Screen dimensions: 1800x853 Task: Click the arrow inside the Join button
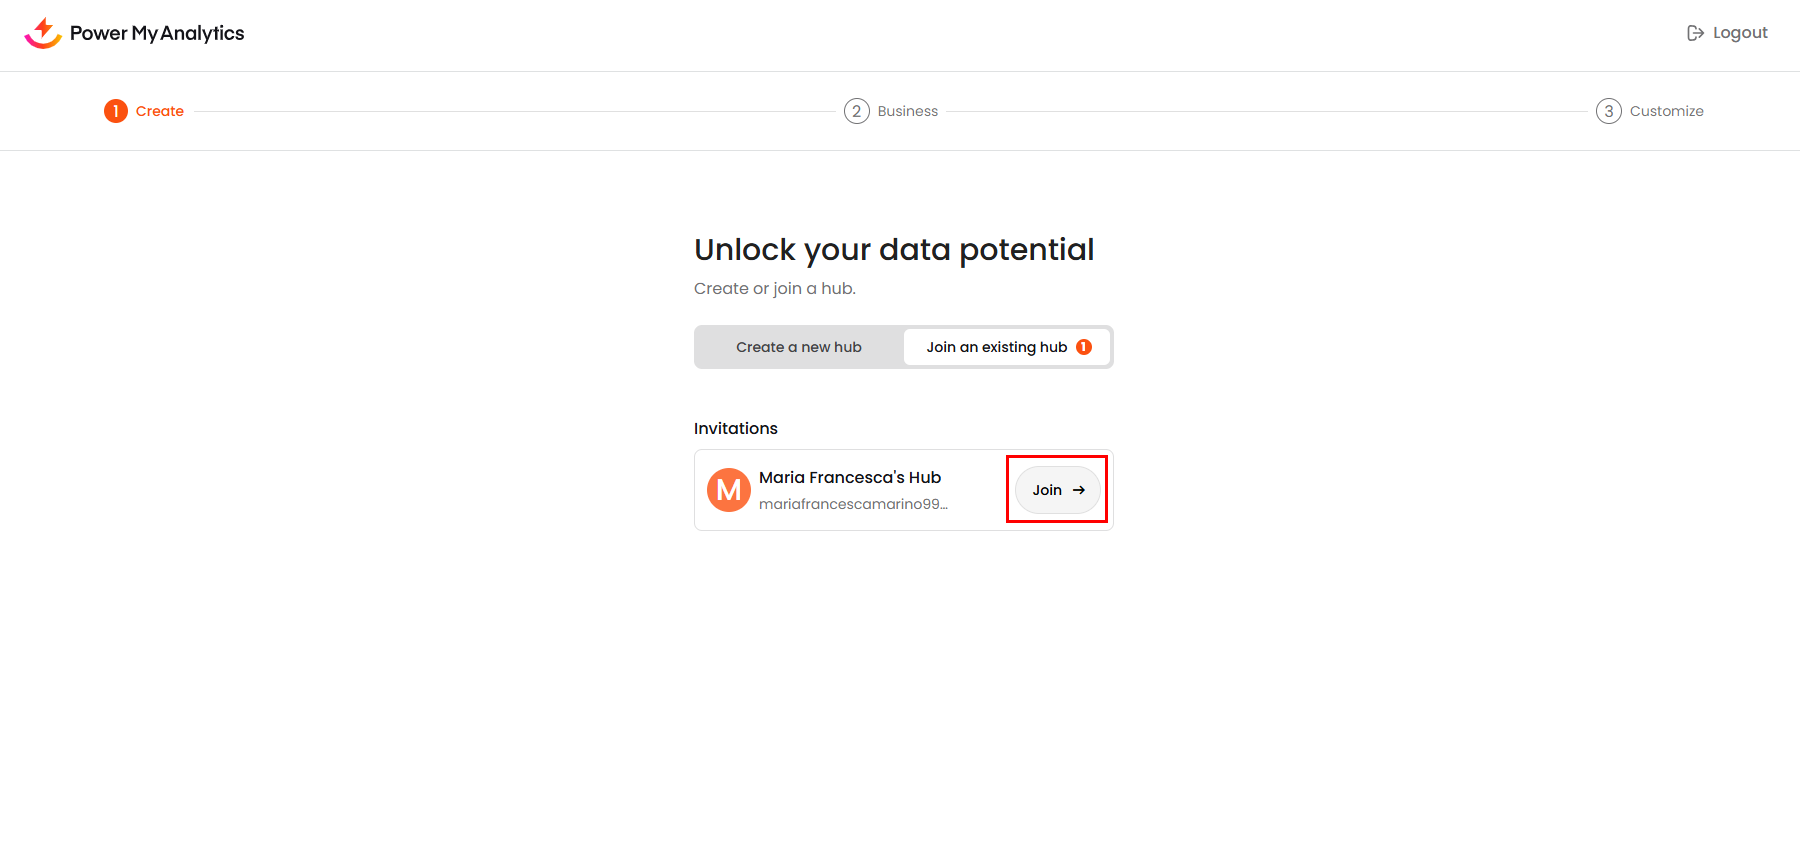(1079, 490)
